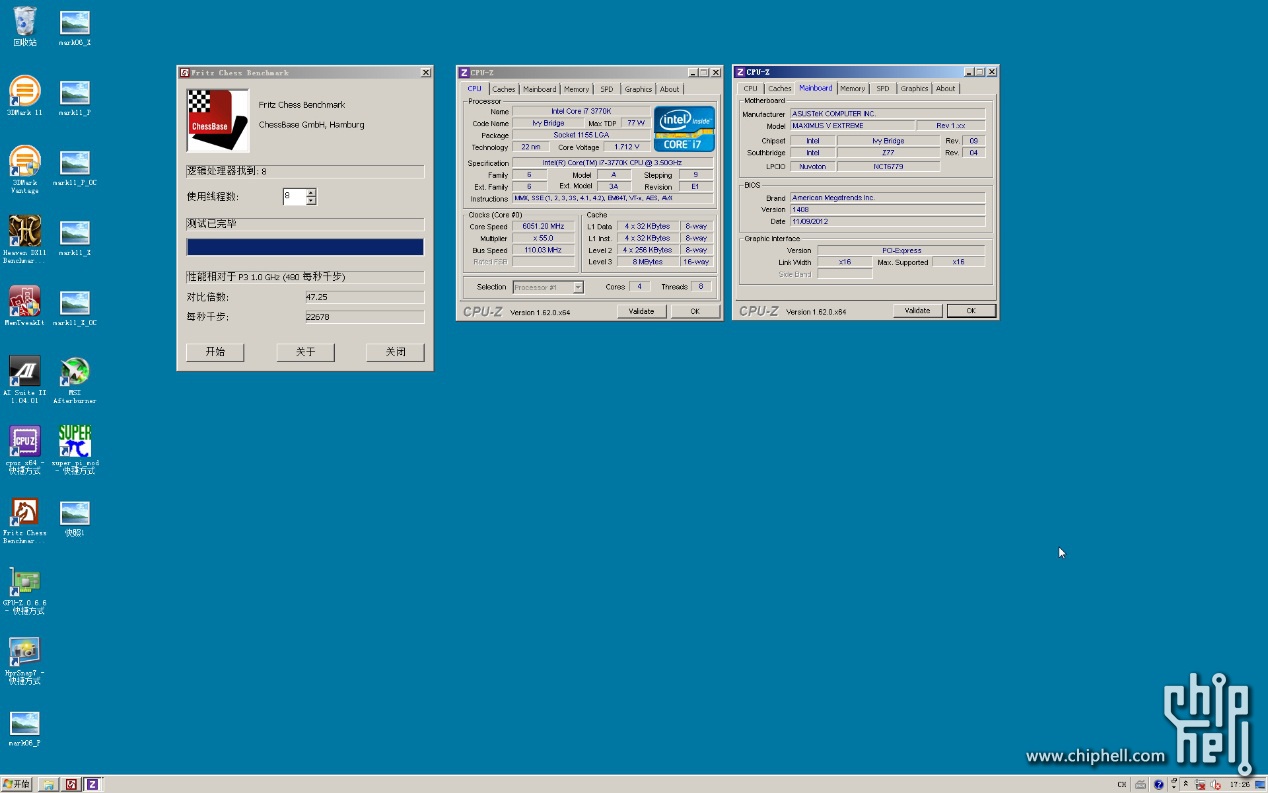Switch to CPU tab in right CPU-Z window
Viewport: 1268px width, 793px height.
[x=751, y=89]
